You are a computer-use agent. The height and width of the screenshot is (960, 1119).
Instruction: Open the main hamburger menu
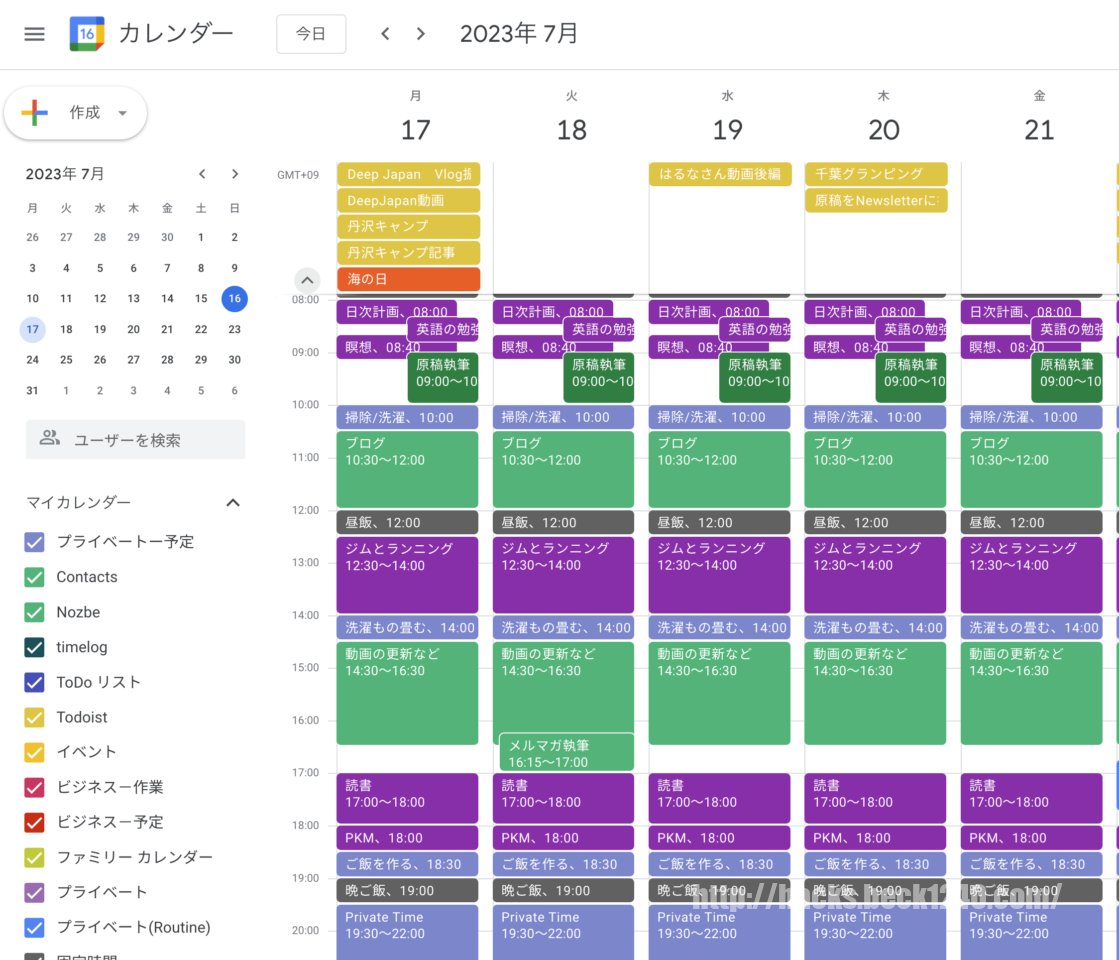click(34, 34)
